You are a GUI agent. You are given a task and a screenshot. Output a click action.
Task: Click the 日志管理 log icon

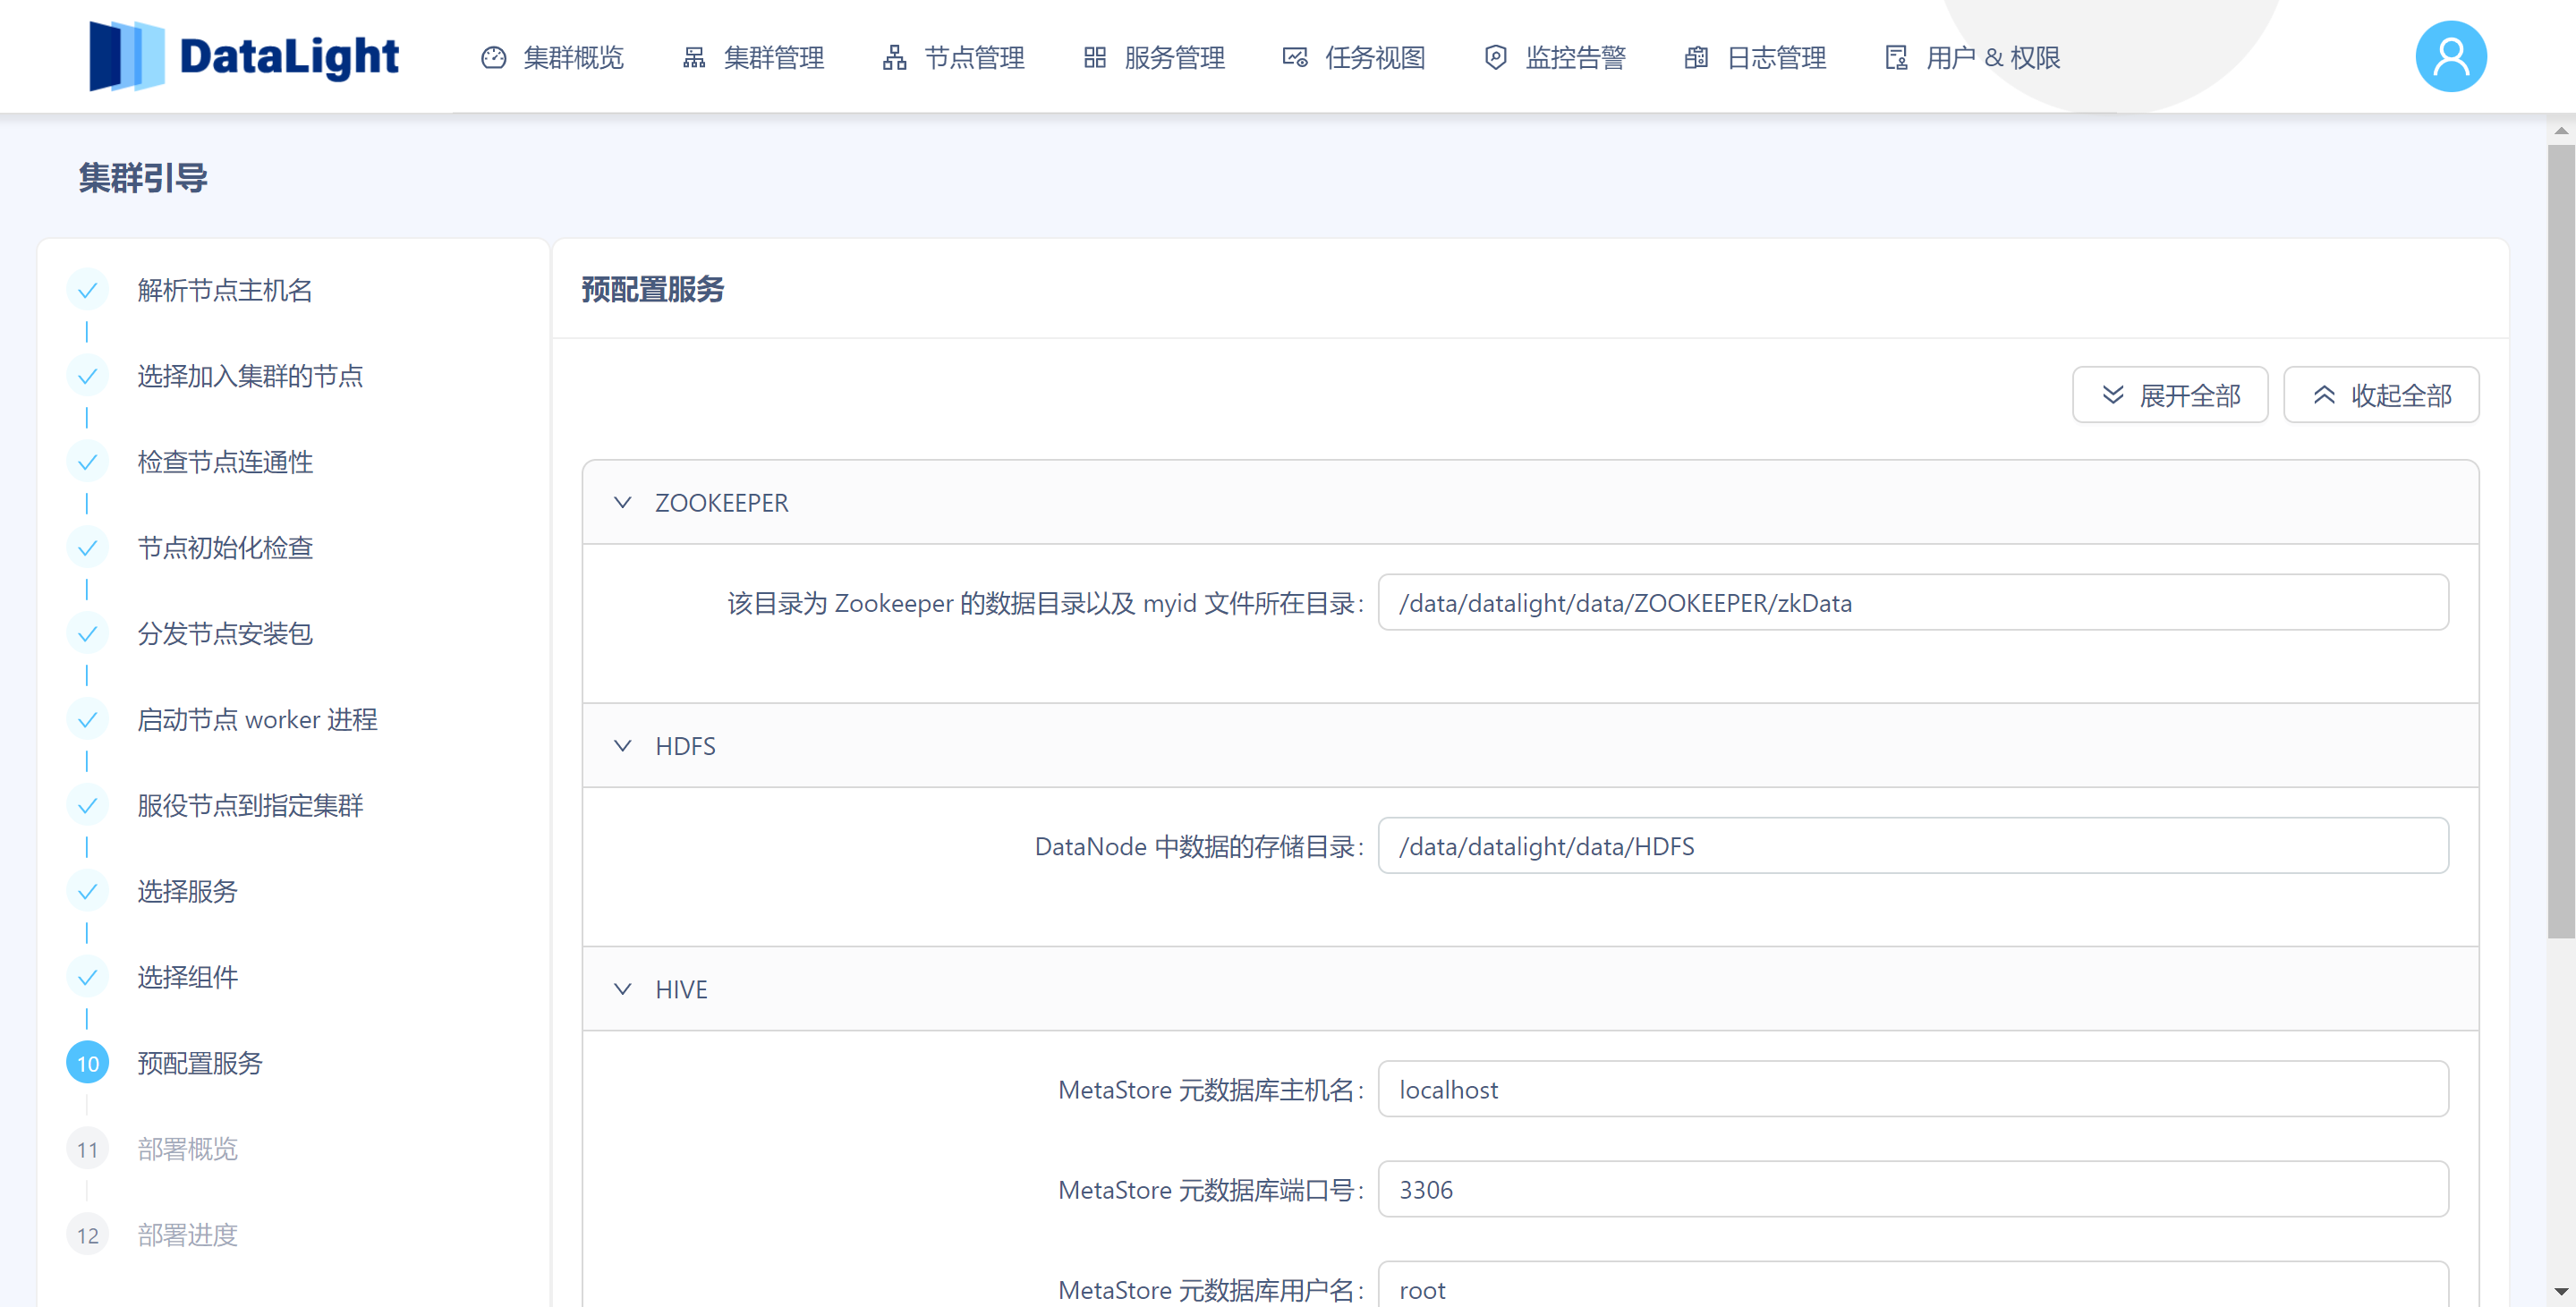[1696, 58]
